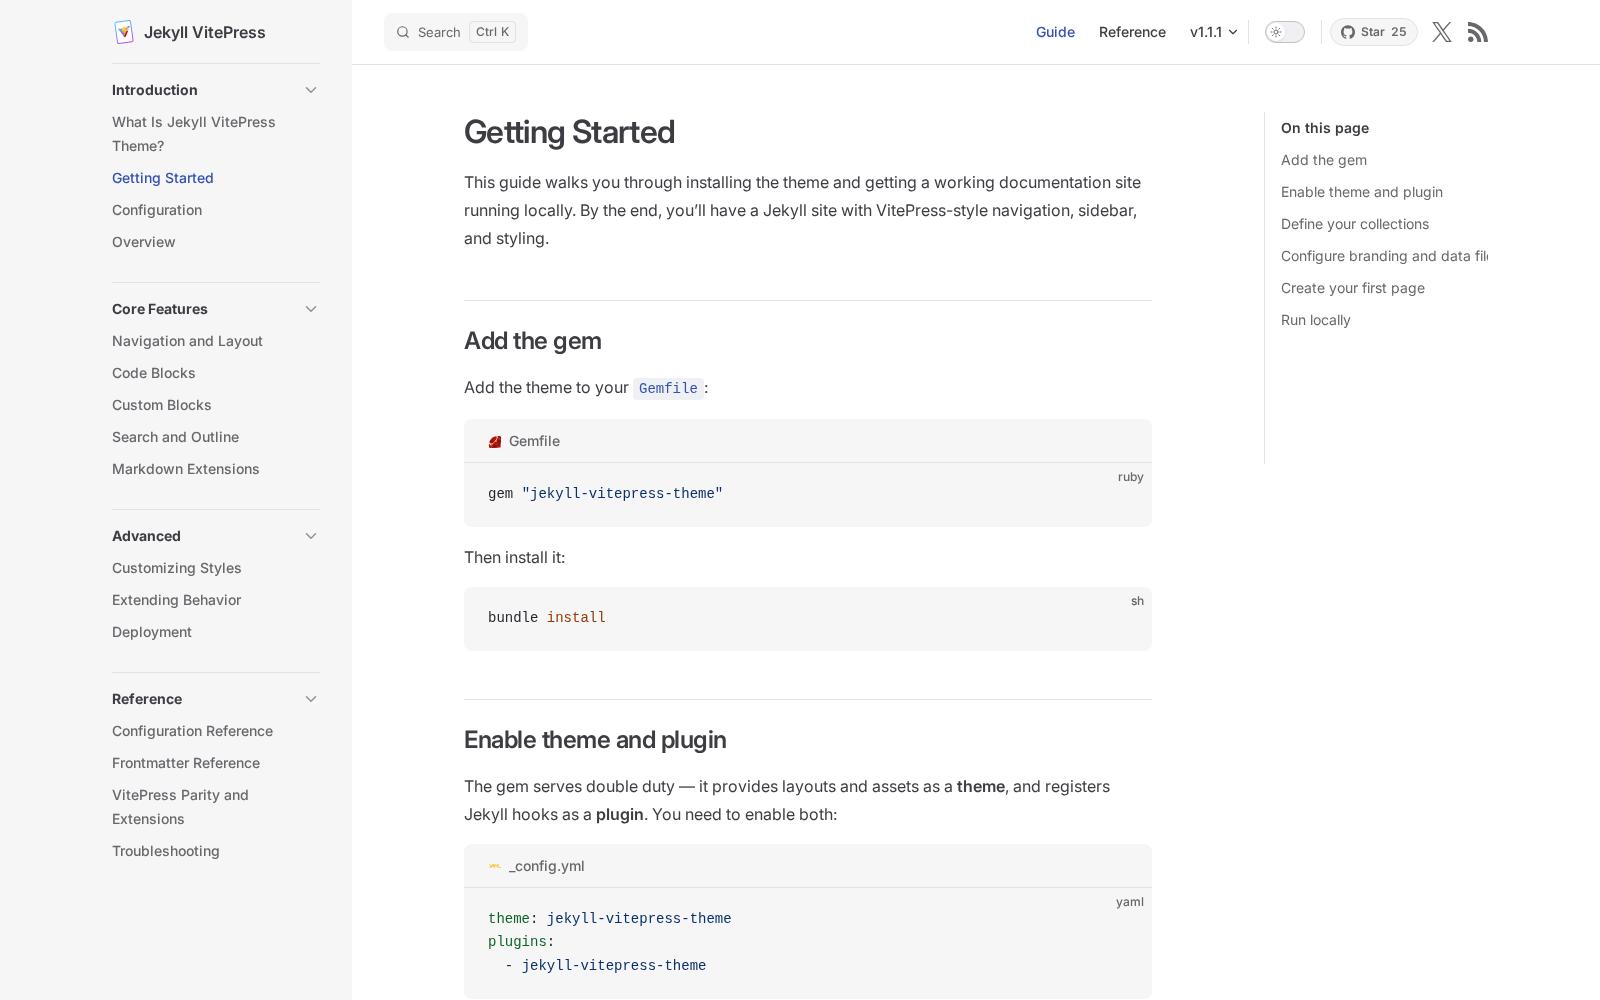The width and height of the screenshot is (1600, 1000).
Task: Click the sun icon in theme switch
Action: (1277, 32)
